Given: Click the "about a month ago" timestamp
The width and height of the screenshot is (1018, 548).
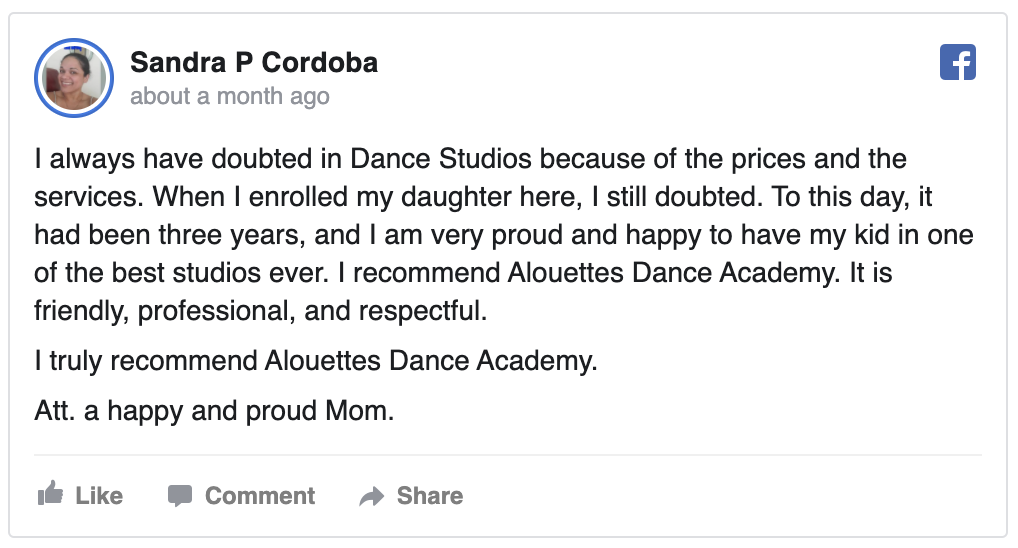Looking at the screenshot, I should [x=229, y=97].
